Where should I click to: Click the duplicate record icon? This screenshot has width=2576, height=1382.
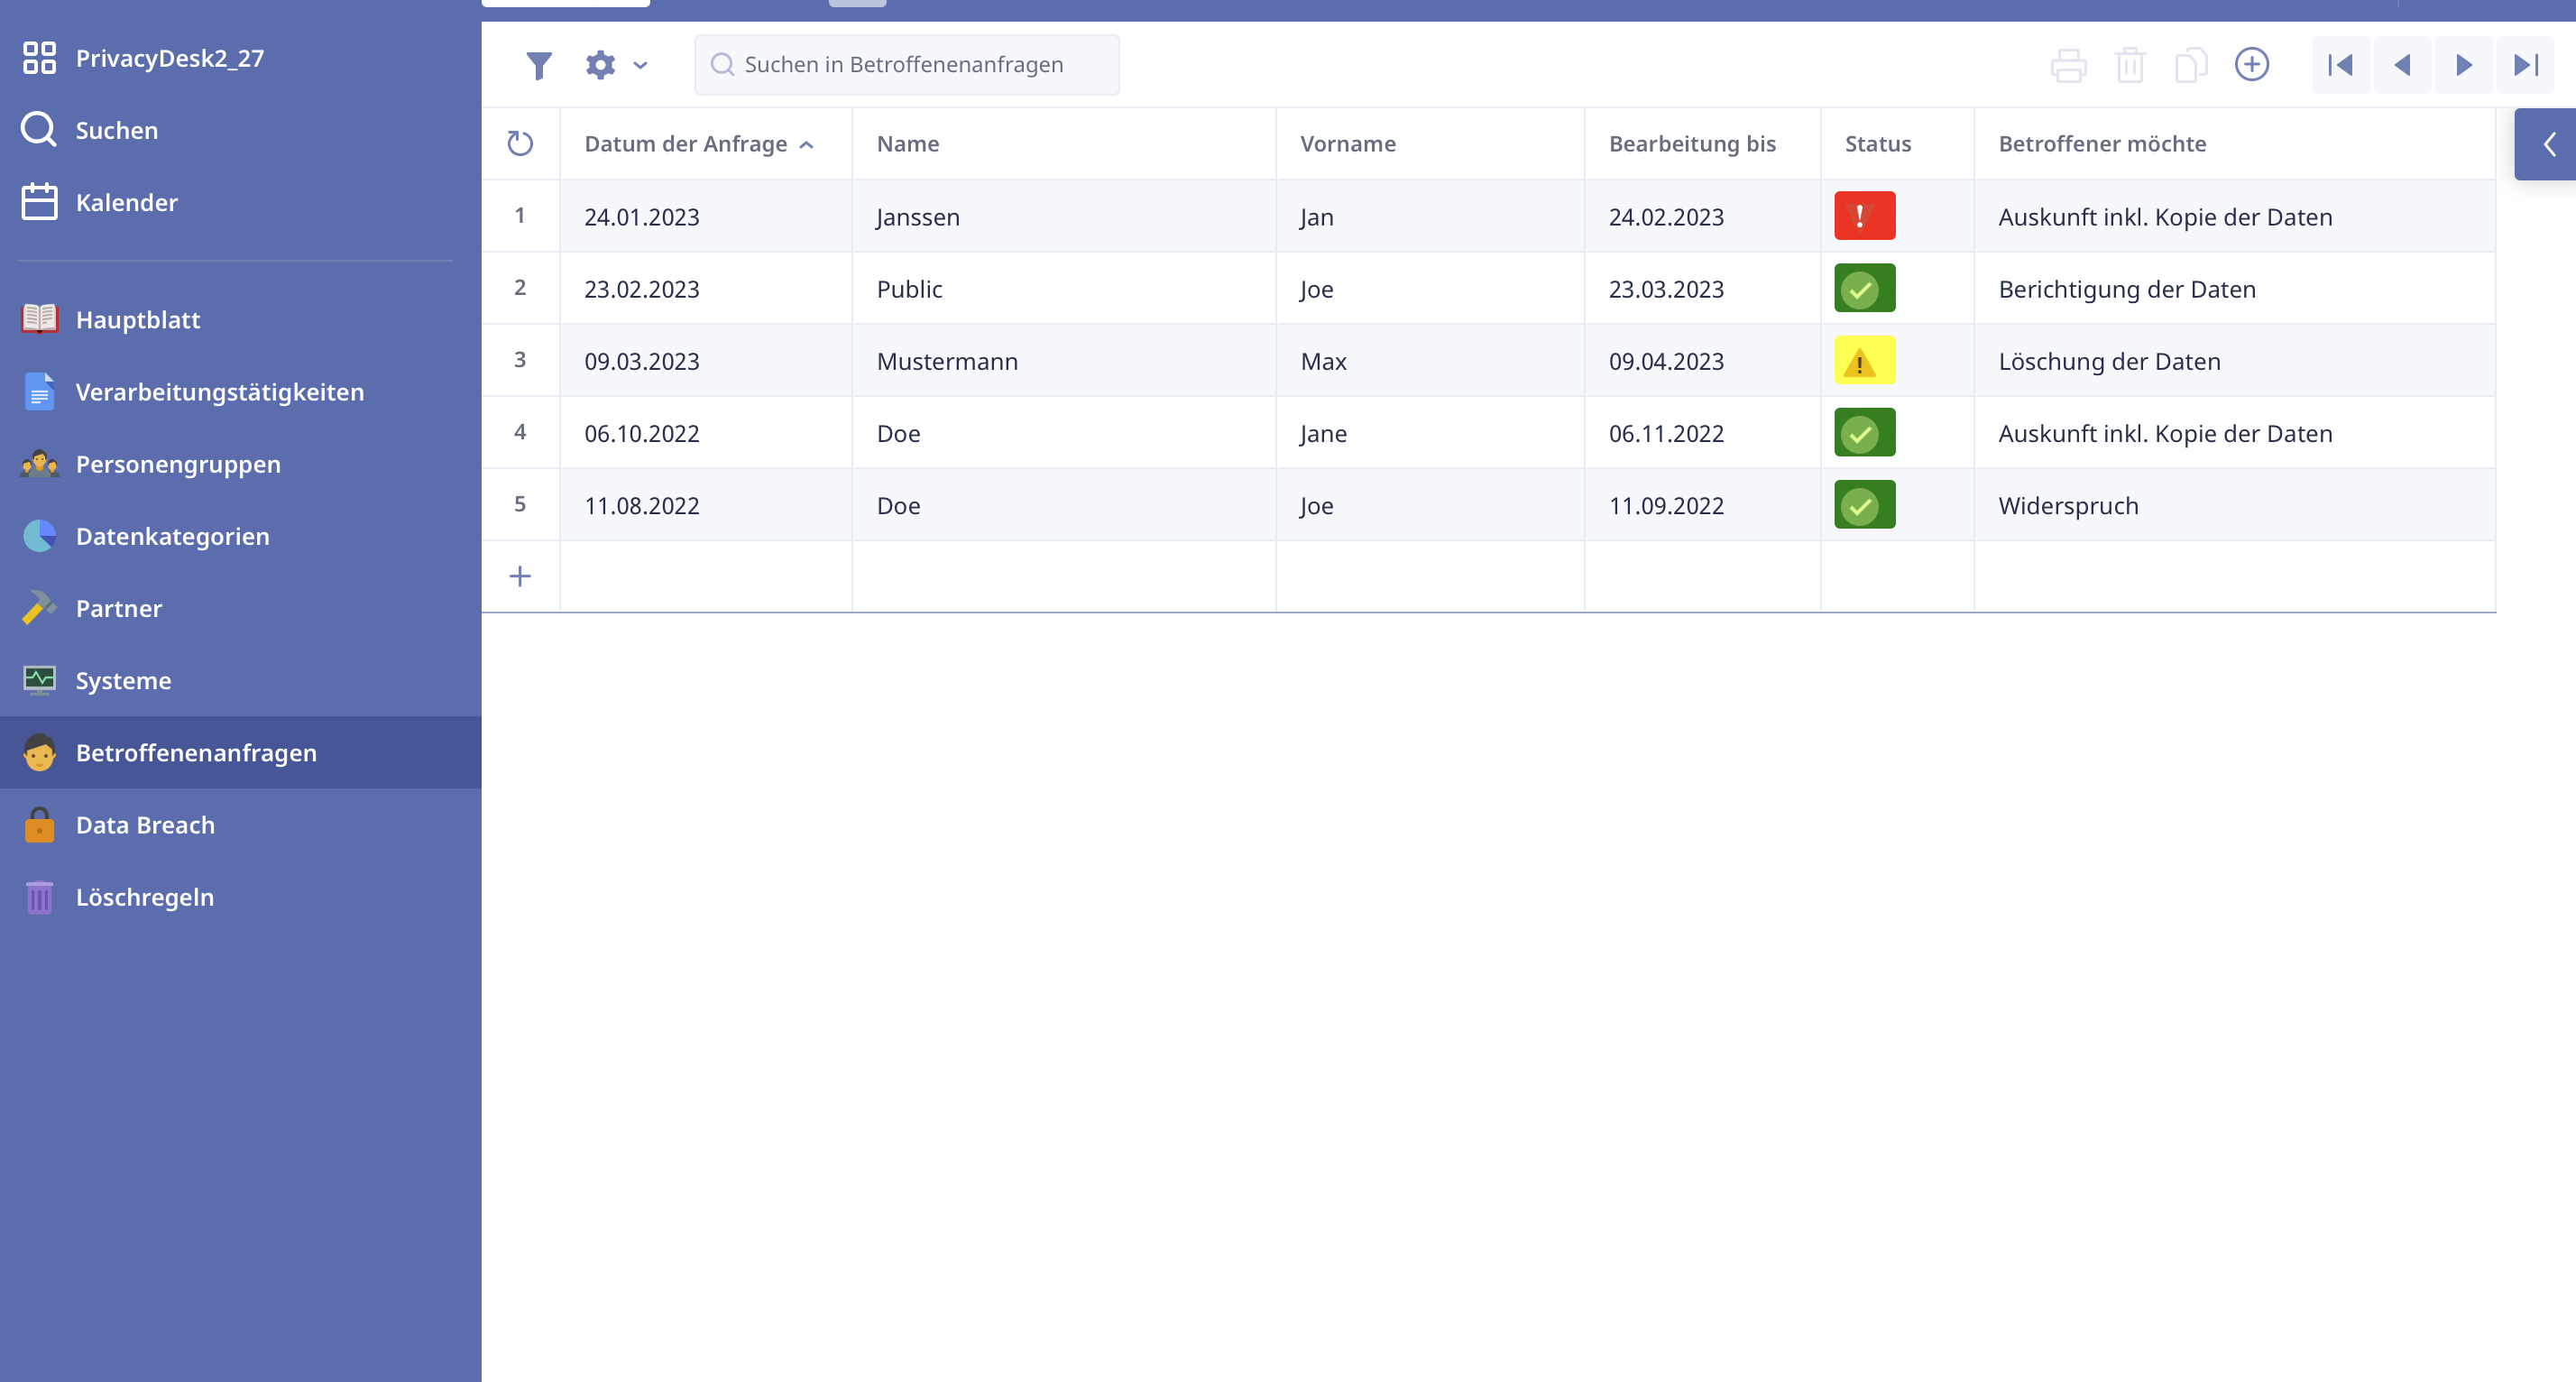point(2190,65)
